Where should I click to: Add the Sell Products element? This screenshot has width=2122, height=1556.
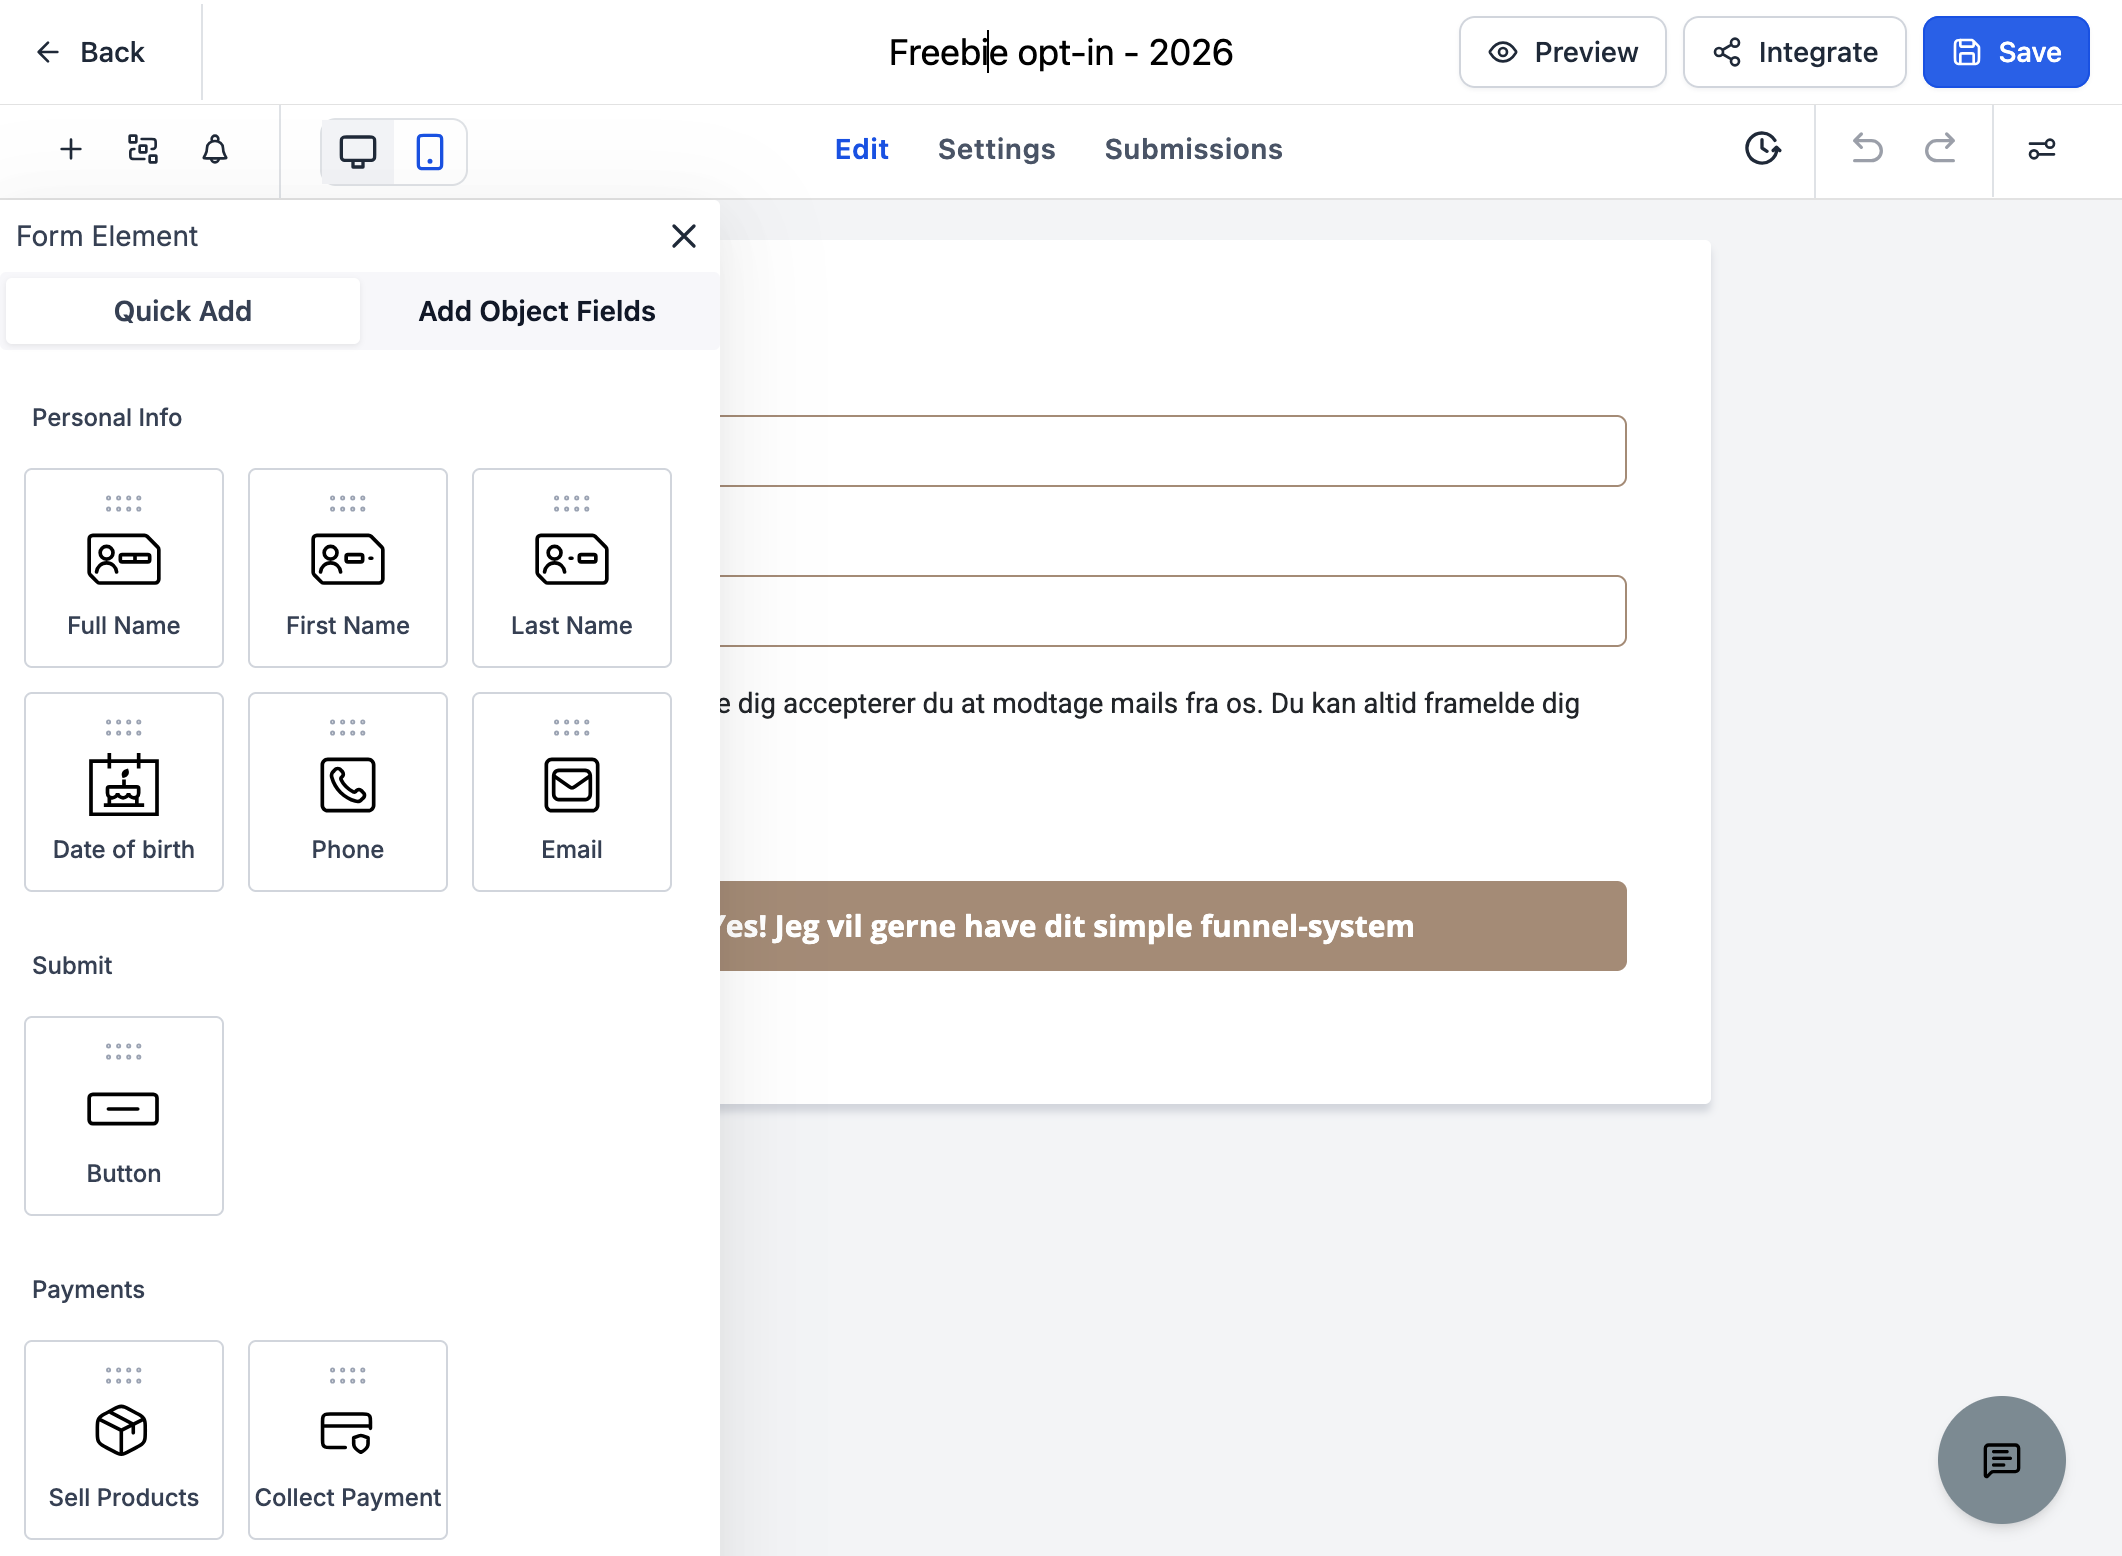pyautogui.click(x=124, y=1440)
